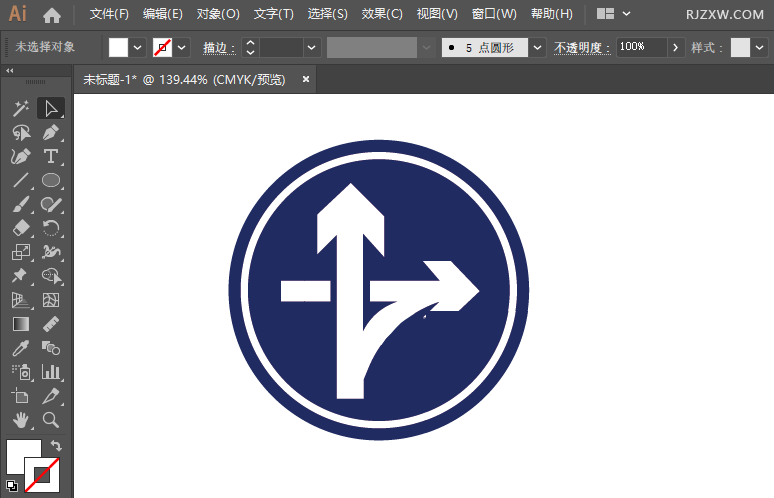This screenshot has height=498, width=774.
Task: Open the 文字(T) menu
Action: (273, 14)
